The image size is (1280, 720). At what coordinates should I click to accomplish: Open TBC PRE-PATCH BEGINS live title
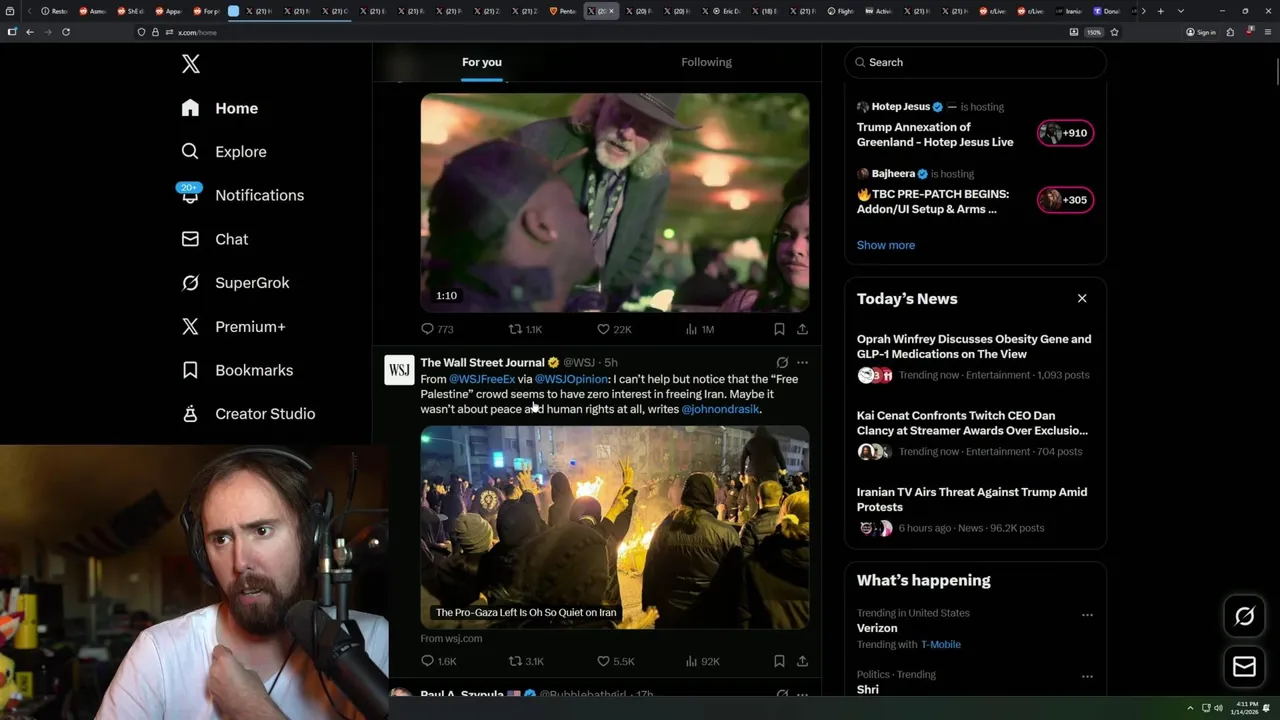click(933, 201)
